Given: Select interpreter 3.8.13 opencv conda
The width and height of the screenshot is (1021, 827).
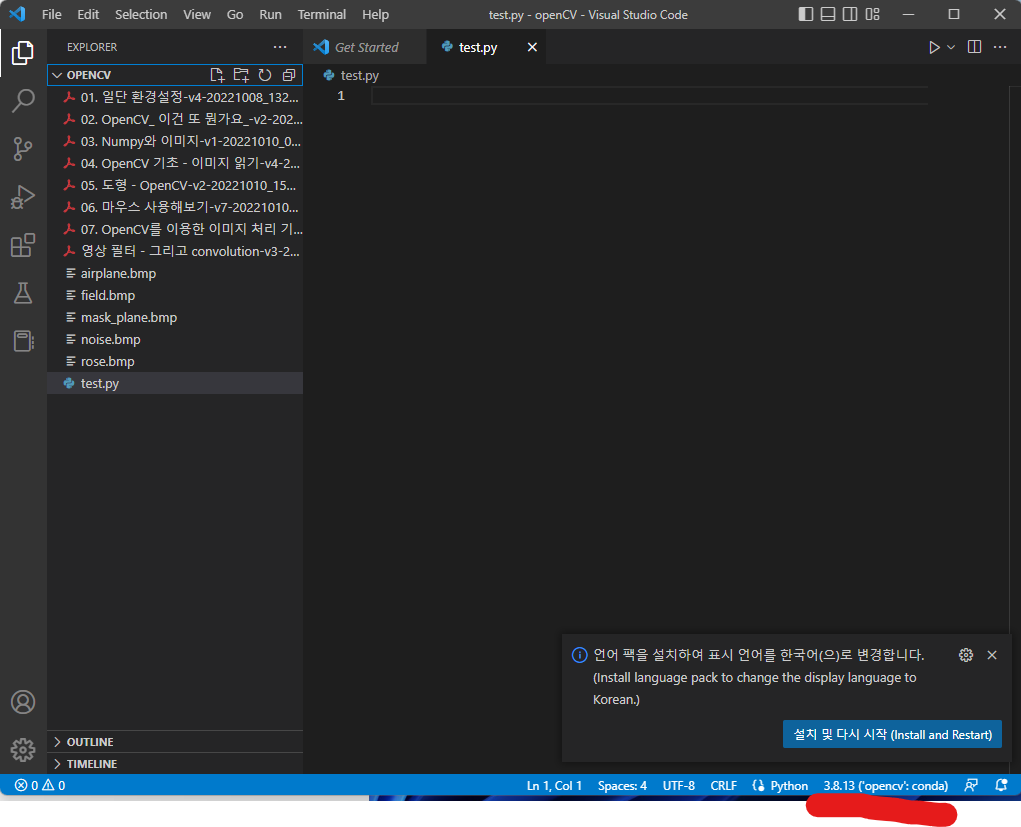Looking at the screenshot, I should (x=886, y=785).
